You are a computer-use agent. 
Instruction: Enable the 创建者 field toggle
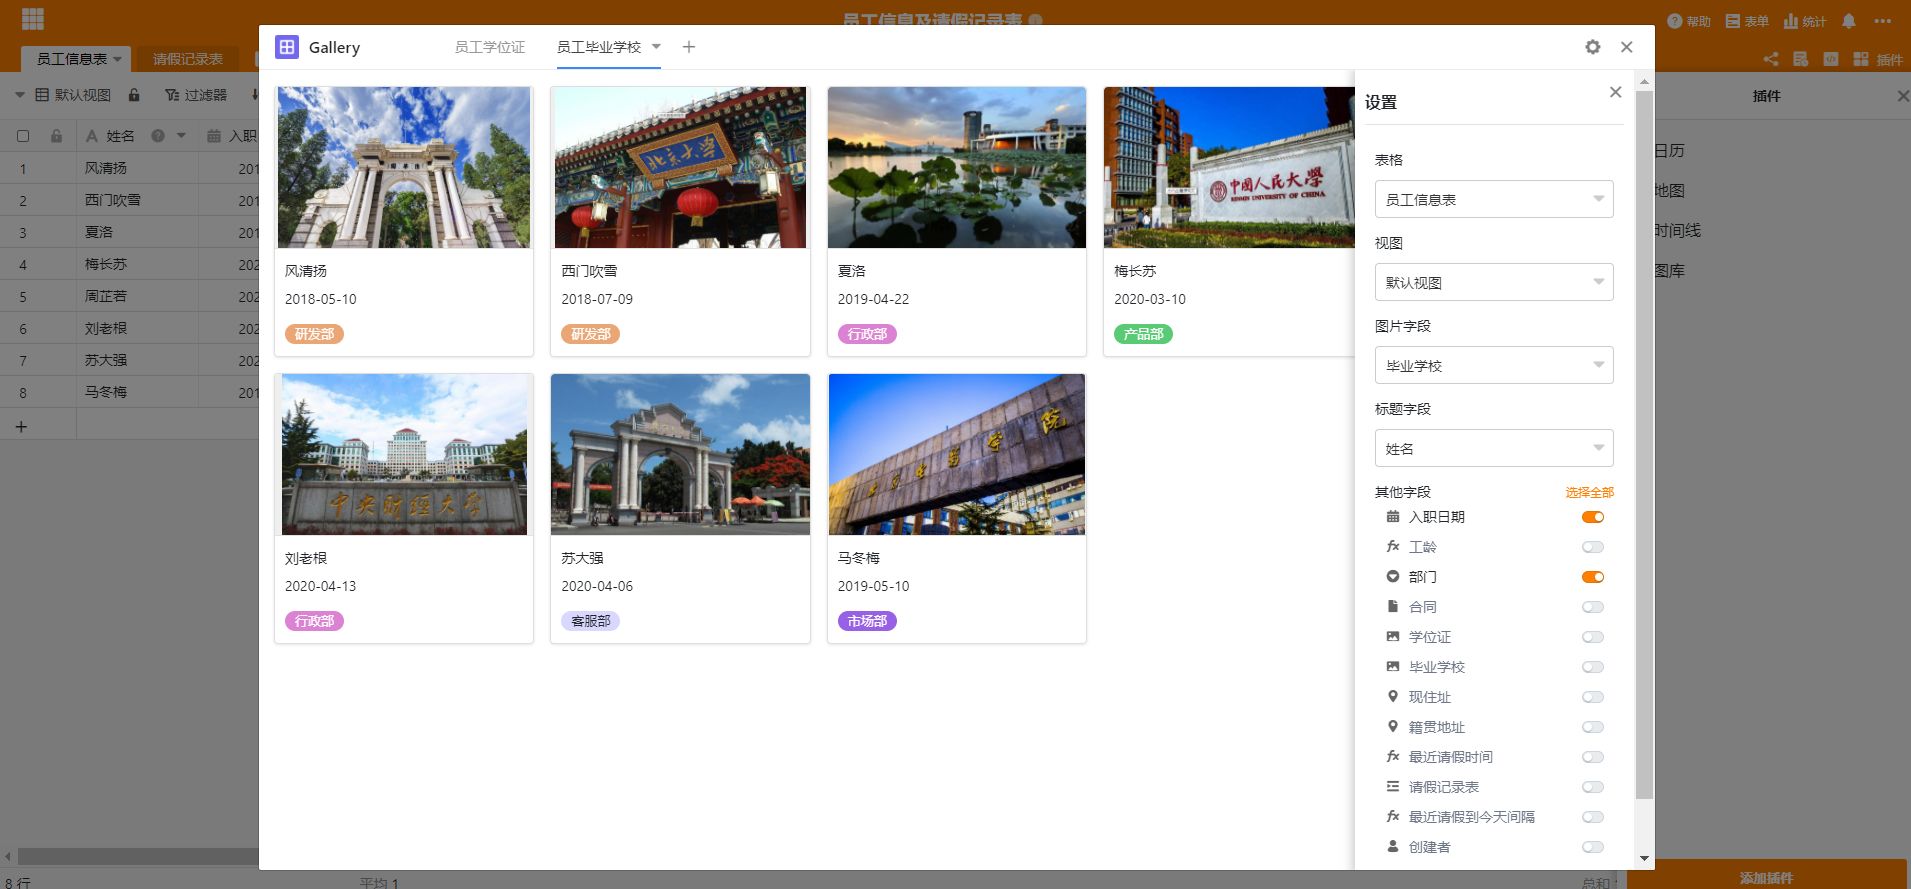[x=1593, y=847]
